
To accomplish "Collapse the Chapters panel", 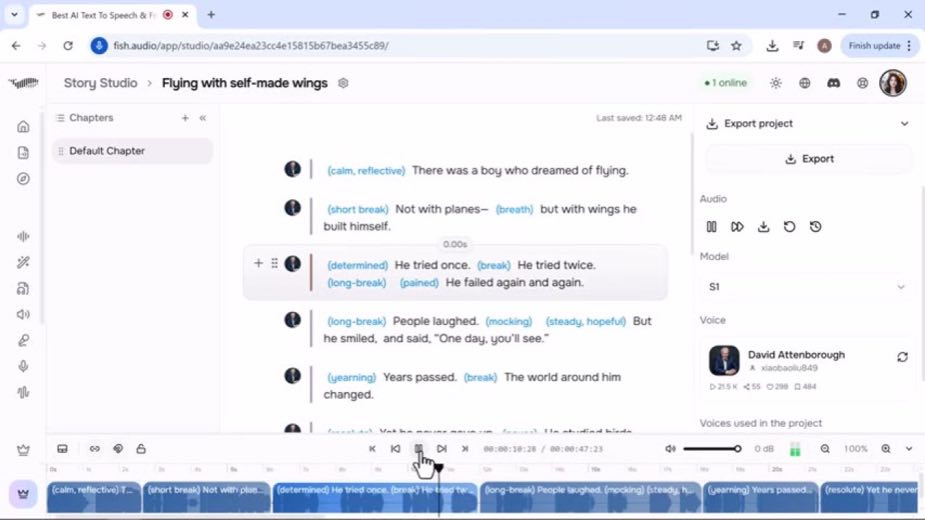I will (x=203, y=118).
